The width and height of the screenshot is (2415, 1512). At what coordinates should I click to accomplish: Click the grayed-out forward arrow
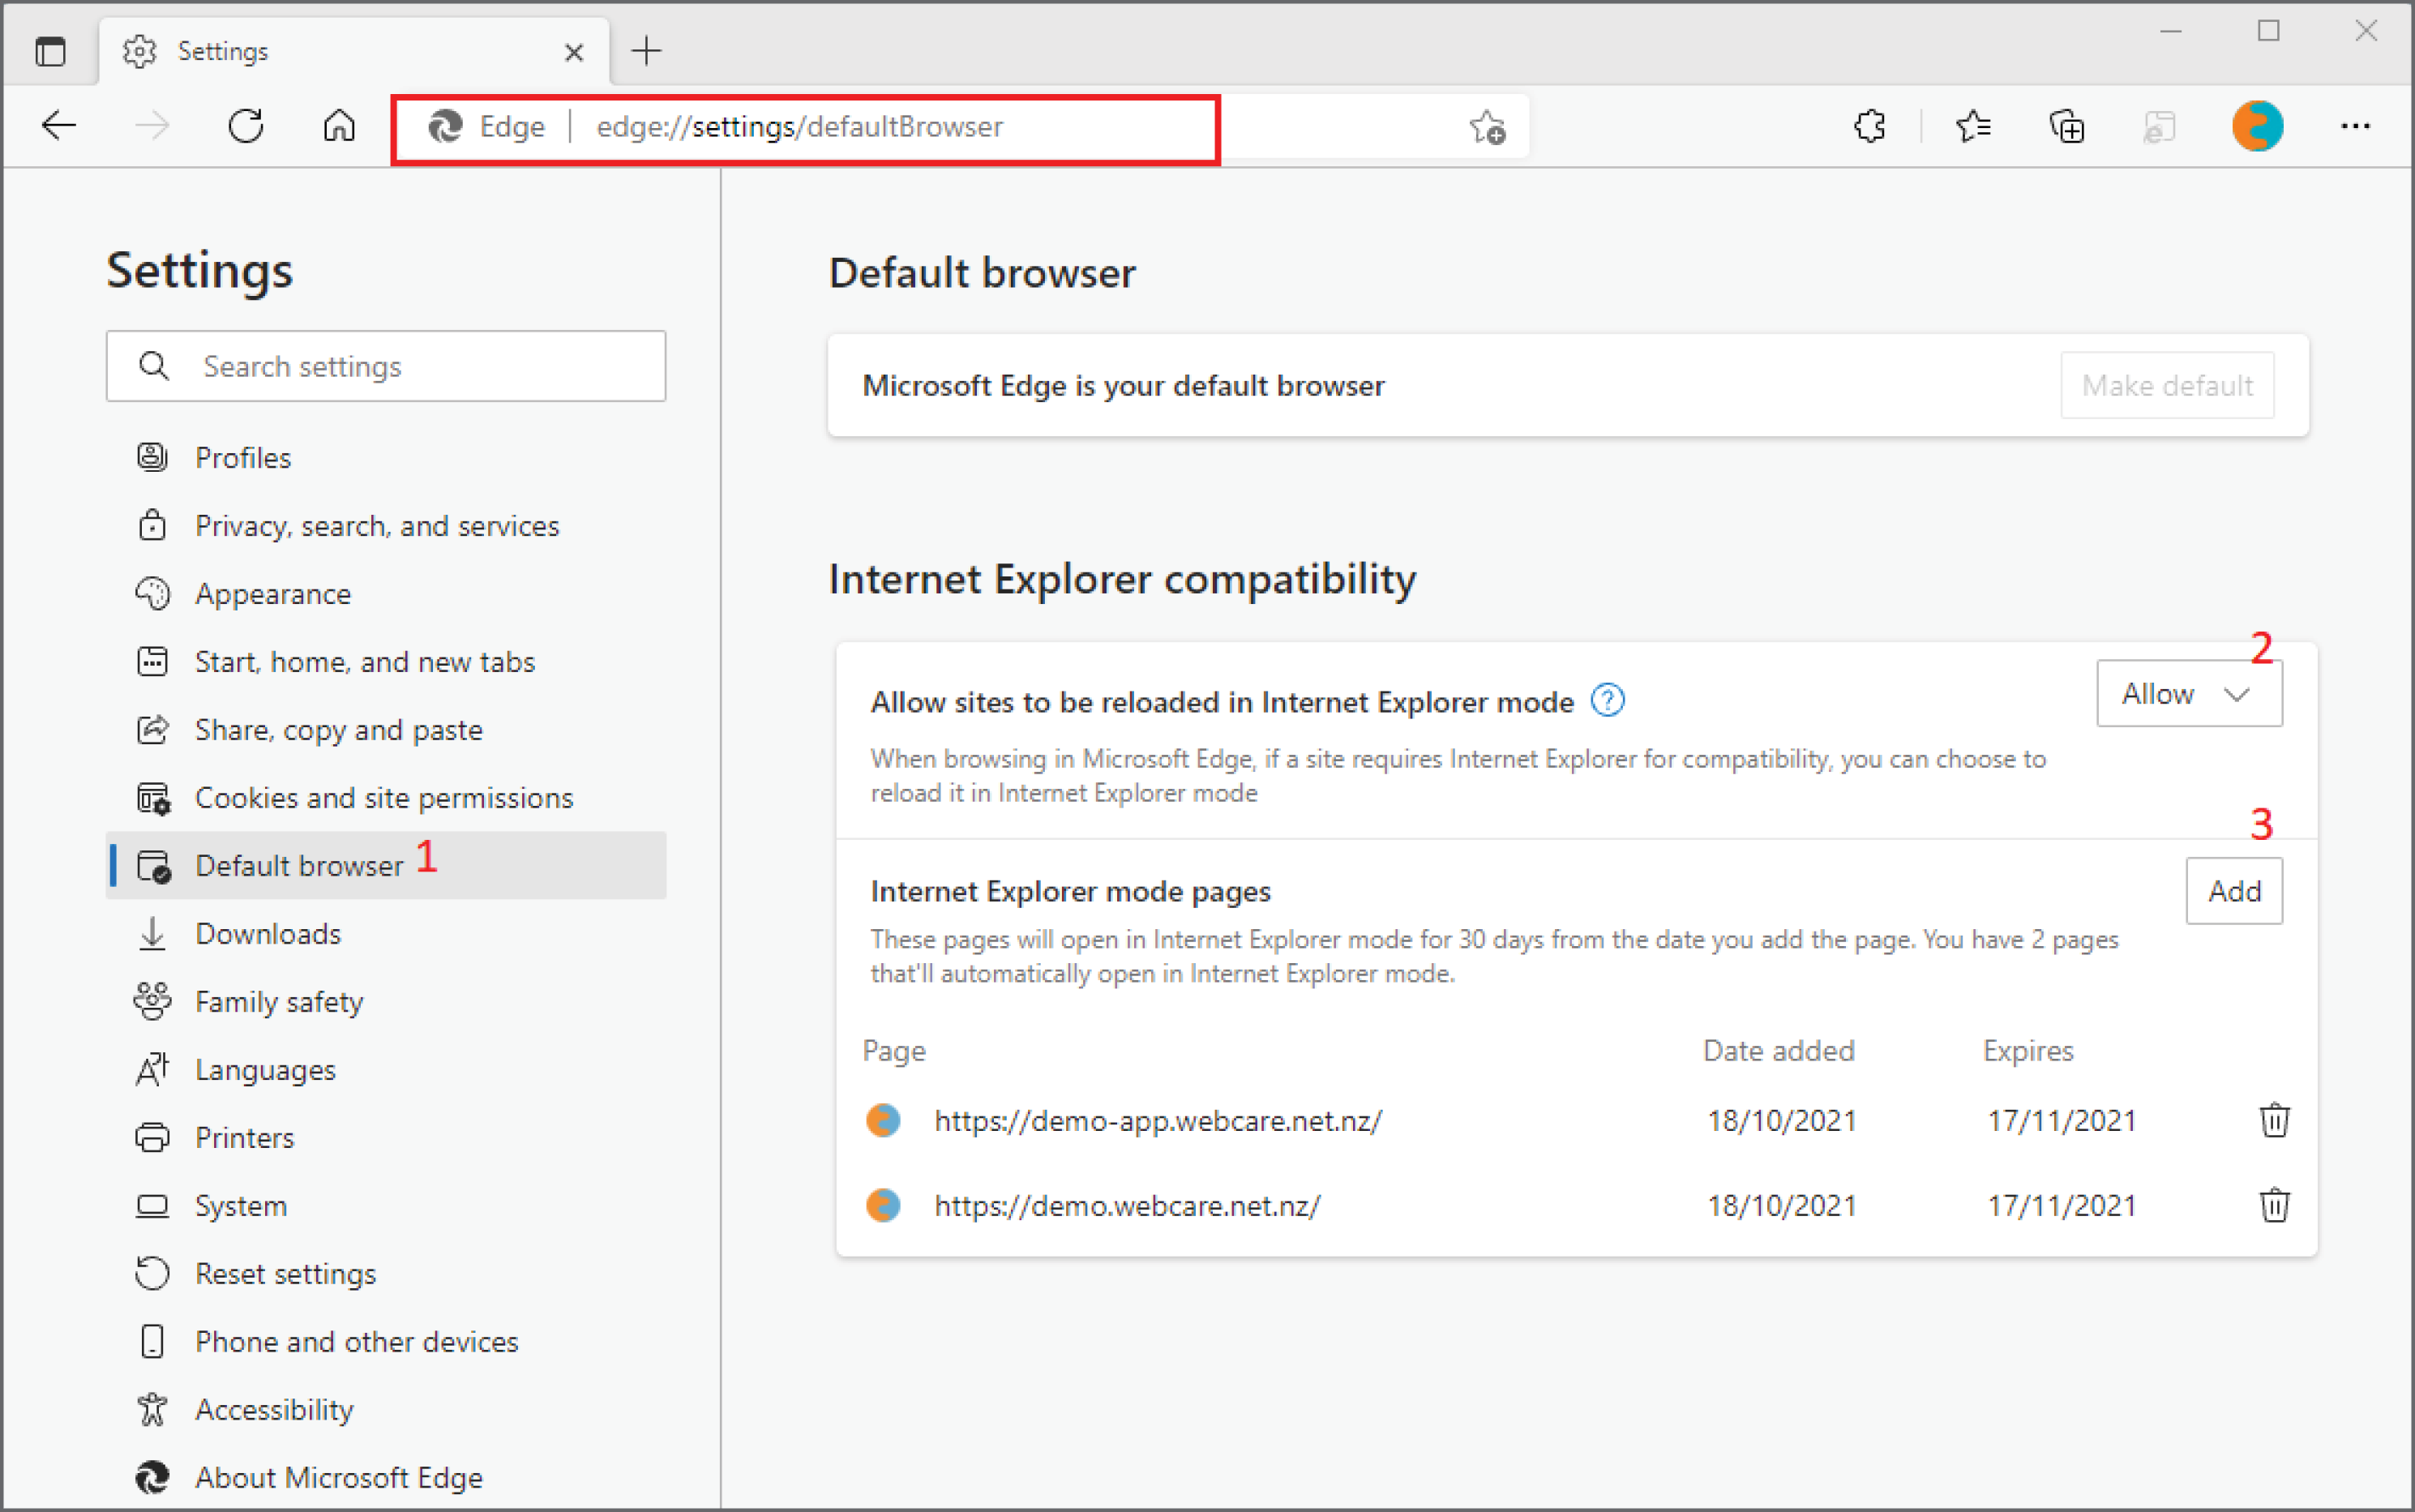(x=152, y=126)
